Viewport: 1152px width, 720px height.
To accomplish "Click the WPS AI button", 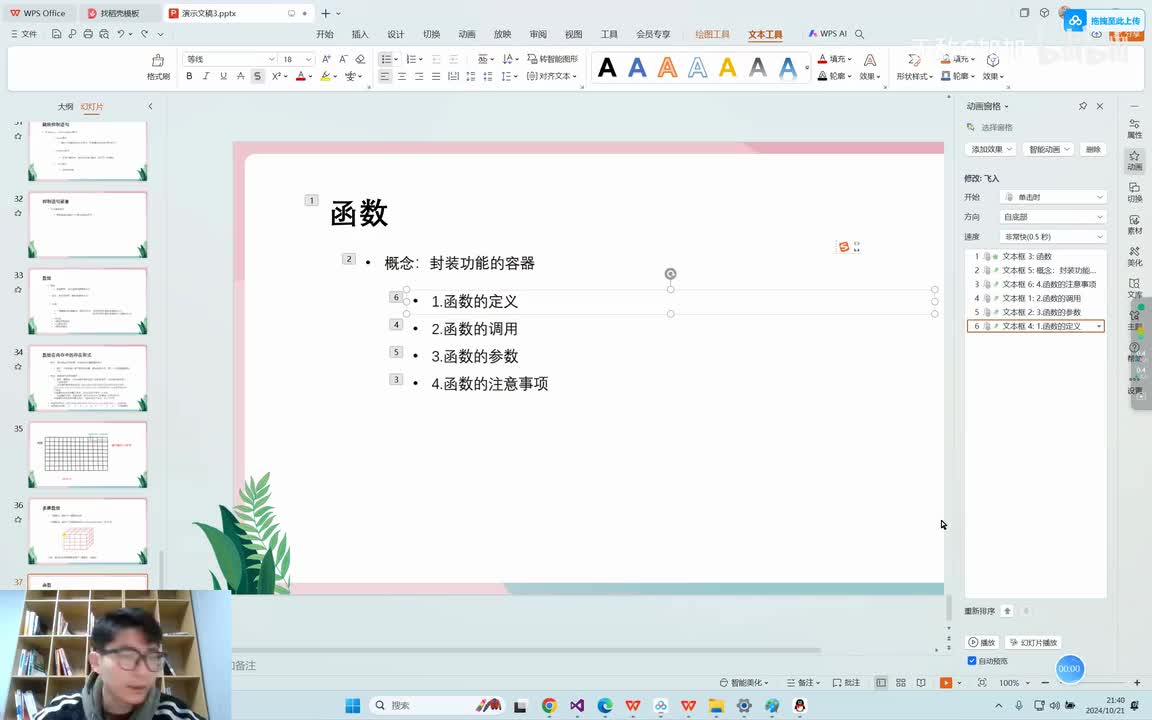I will (828, 34).
